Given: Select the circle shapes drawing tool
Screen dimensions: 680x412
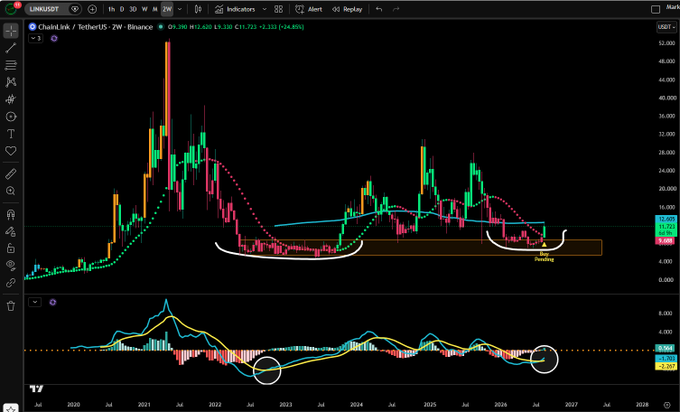Looking at the screenshot, I should tap(11, 117).
